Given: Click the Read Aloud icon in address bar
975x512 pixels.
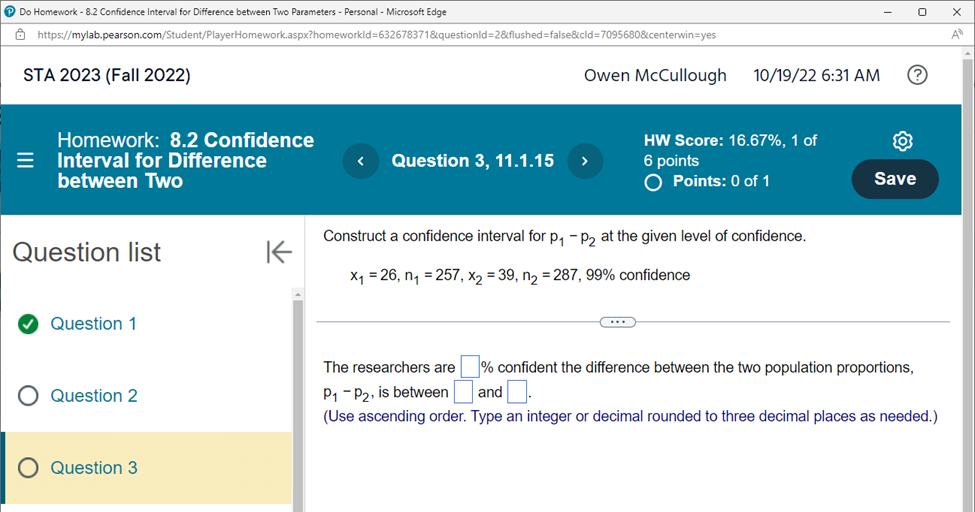Looking at the screenshot, I should click(957, 35).
